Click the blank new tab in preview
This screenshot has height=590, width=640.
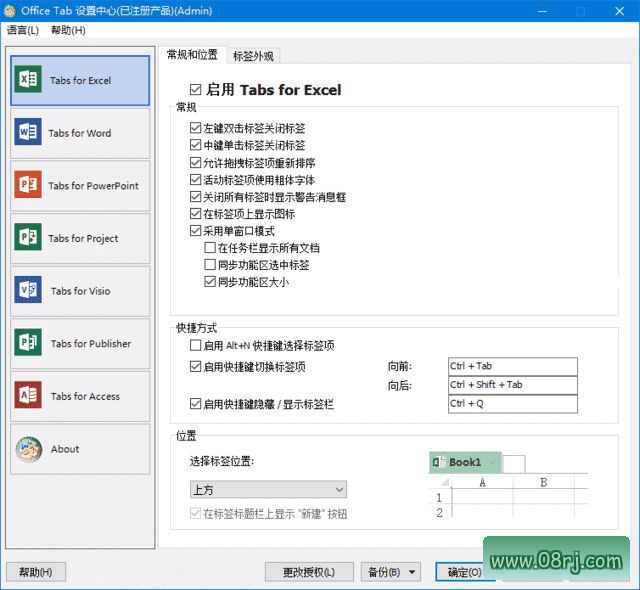514,464
